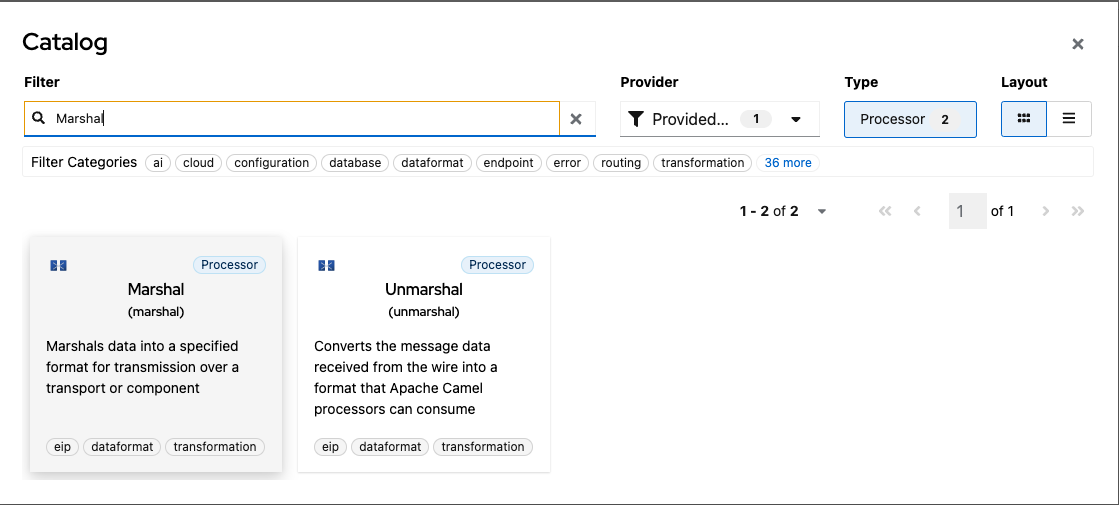Show 36 more filter categories
1119x505 pixels.
coord(788,163)
